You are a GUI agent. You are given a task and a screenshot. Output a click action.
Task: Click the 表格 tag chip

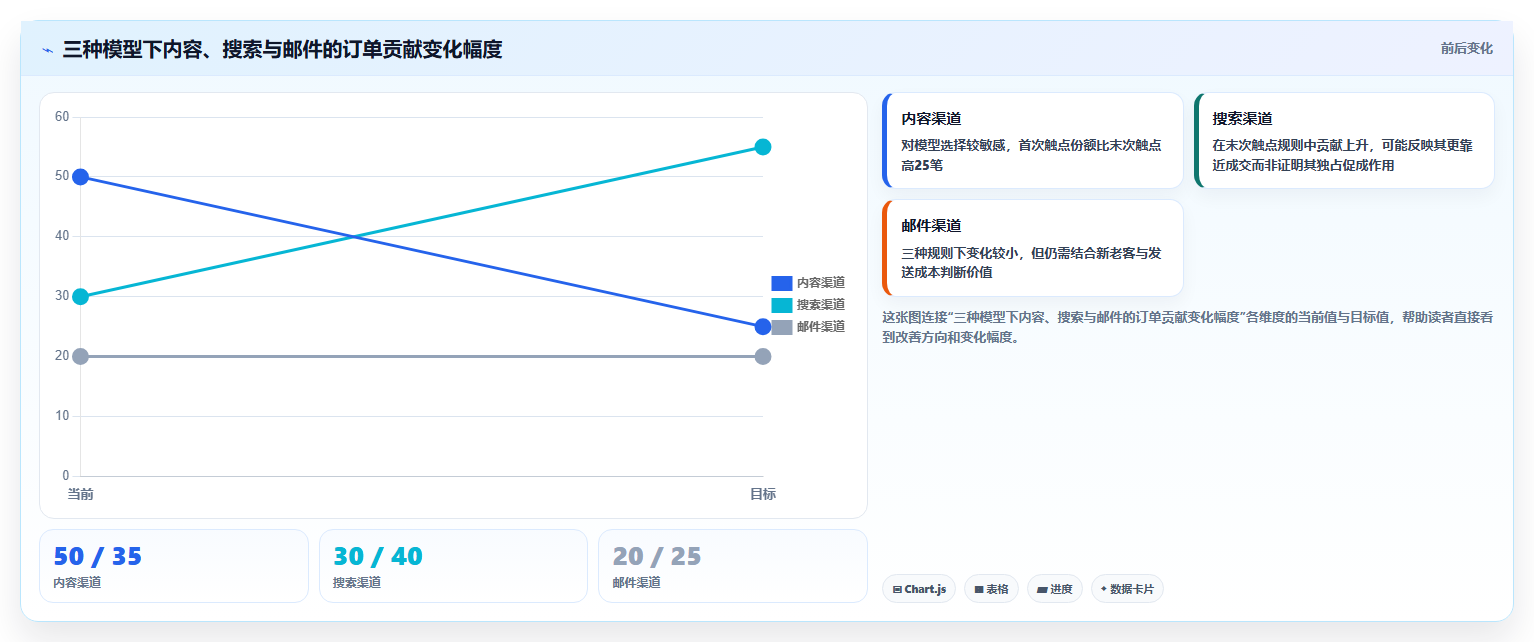(x=991, y=589)
